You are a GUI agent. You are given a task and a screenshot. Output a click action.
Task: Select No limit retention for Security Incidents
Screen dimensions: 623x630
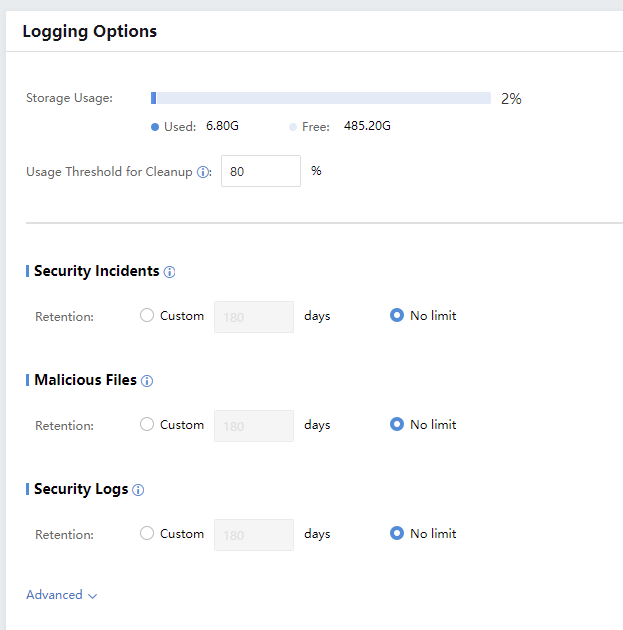tap(397, 315)
